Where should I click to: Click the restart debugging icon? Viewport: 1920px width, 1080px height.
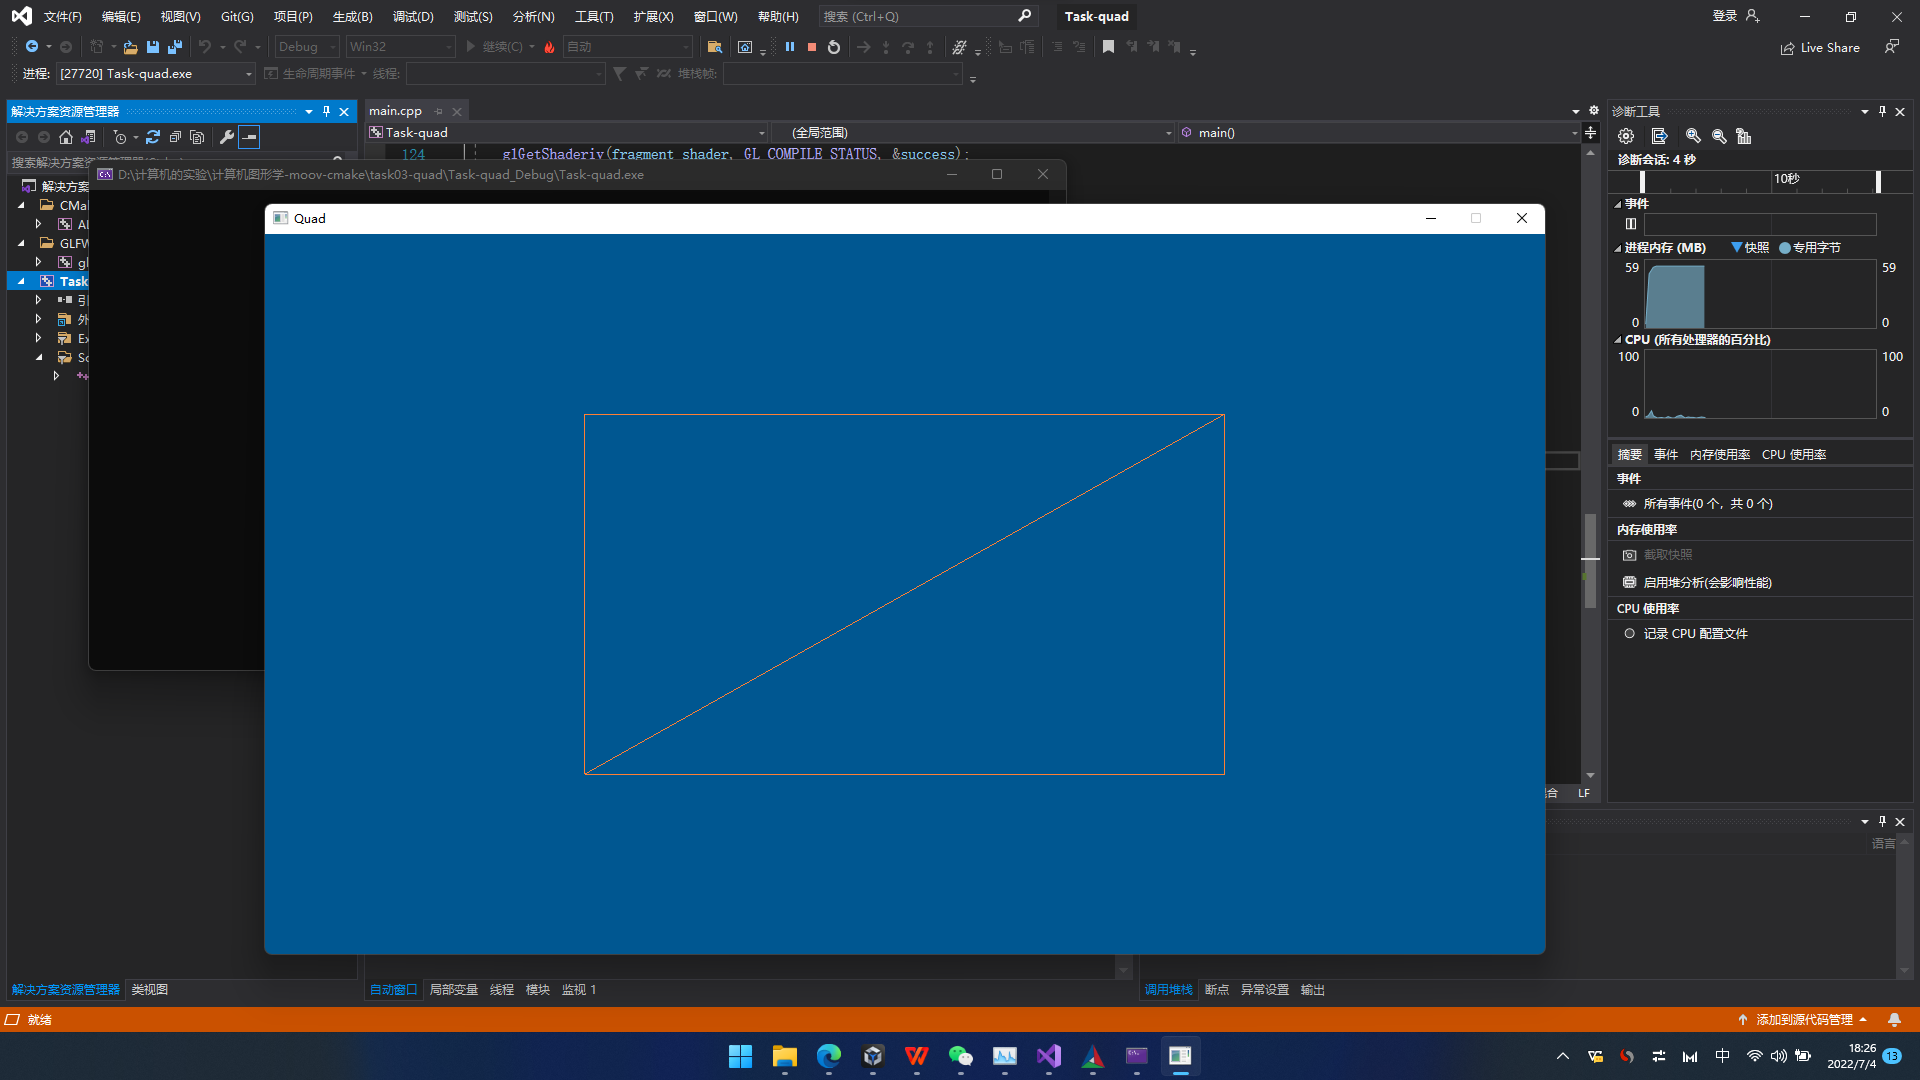(x=834, y=47)
